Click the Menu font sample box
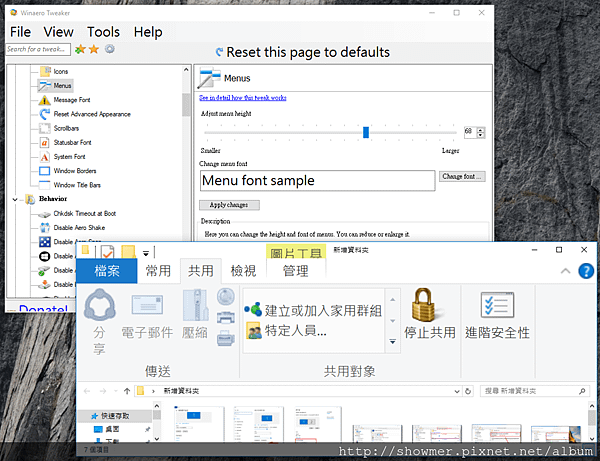600x461 pixels. [x=317, y=181]
